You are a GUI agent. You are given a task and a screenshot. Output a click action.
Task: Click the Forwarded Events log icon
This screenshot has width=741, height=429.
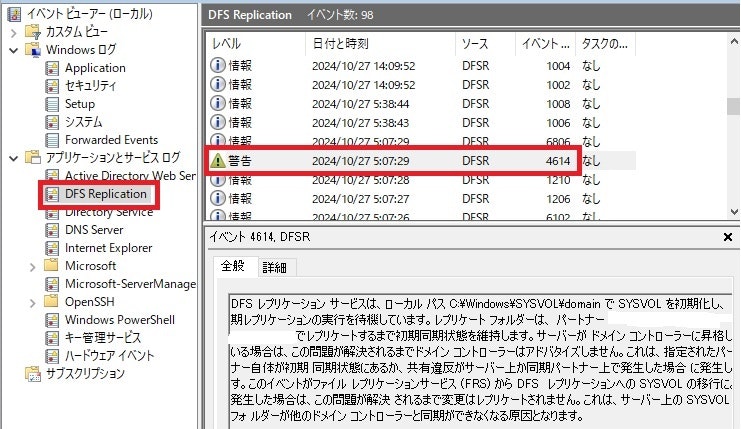click(x=52, y=140)
